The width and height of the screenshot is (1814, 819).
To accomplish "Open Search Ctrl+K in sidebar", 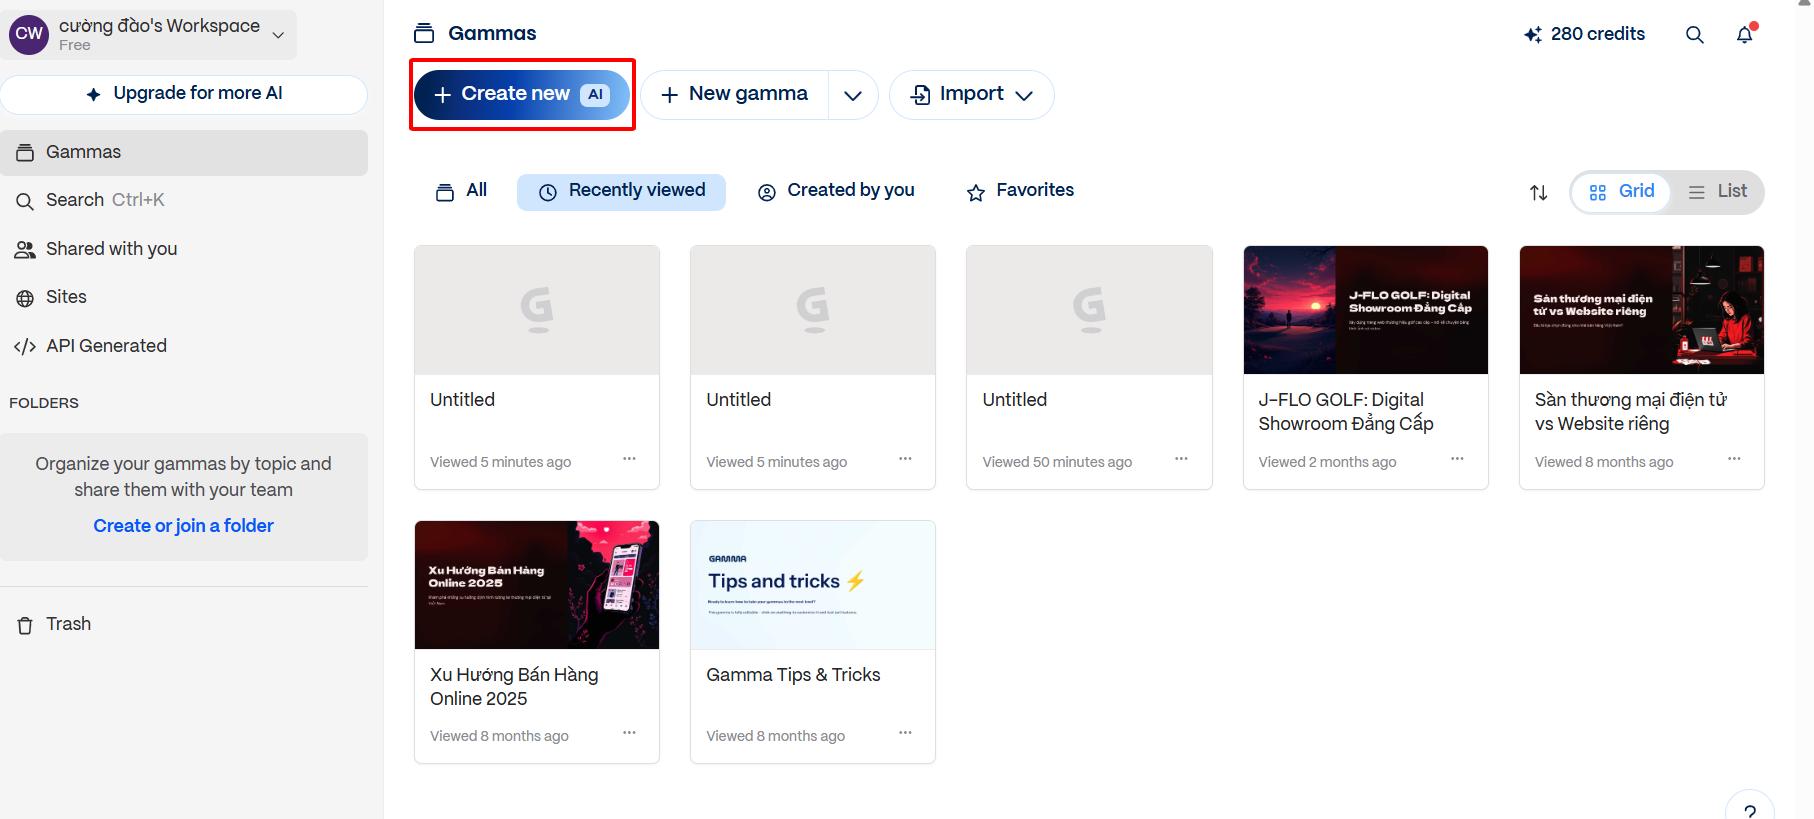I will [184, 200].
